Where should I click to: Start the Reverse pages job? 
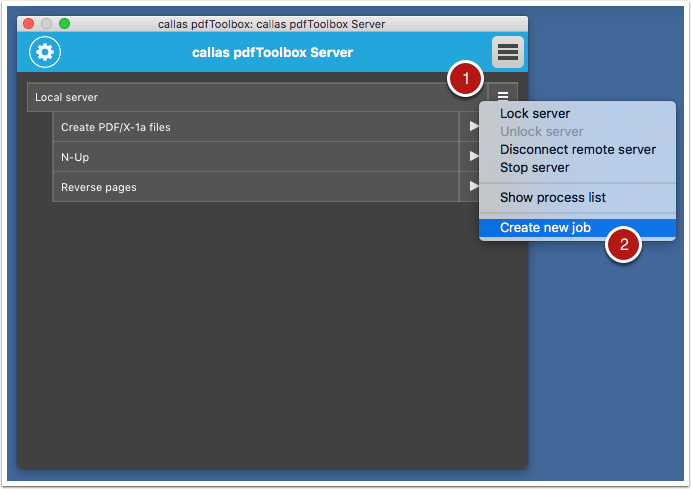pyautogui.click(x=473, y=186)
